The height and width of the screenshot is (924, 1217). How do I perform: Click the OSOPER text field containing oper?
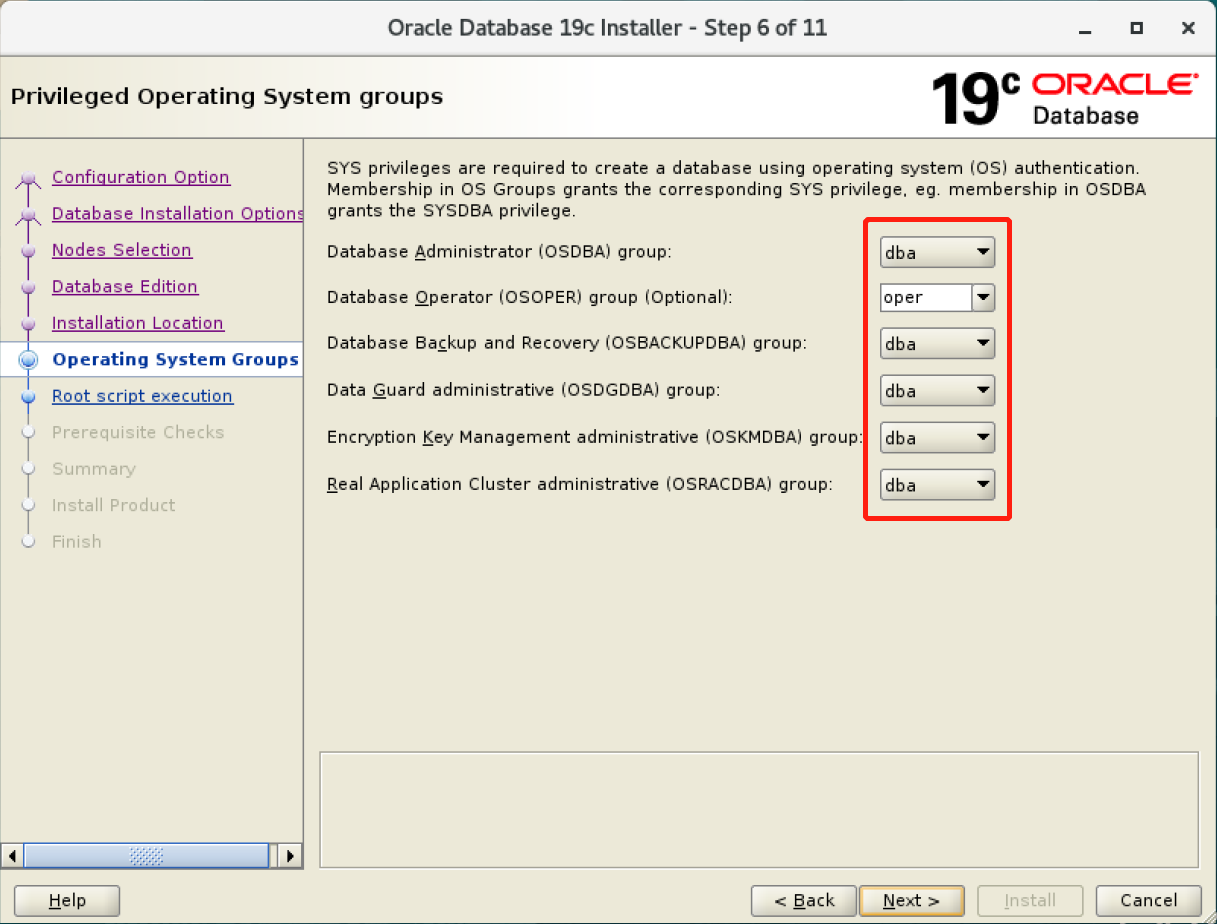926,298
